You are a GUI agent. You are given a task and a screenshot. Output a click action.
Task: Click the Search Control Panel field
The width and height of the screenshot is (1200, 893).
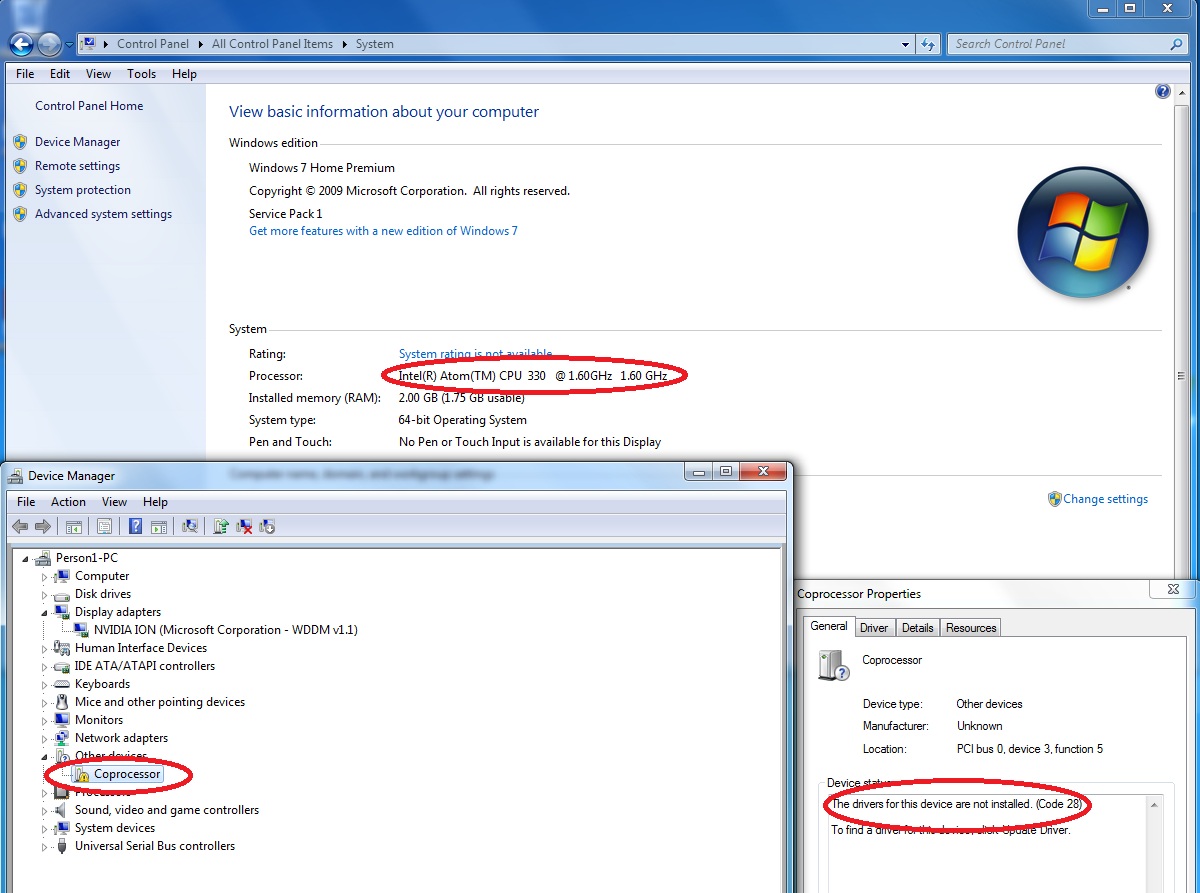coord(1060,44)
